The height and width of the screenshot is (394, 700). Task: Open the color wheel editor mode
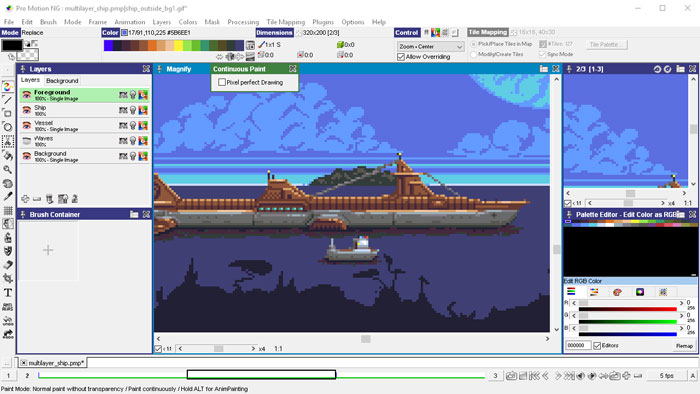640,292
